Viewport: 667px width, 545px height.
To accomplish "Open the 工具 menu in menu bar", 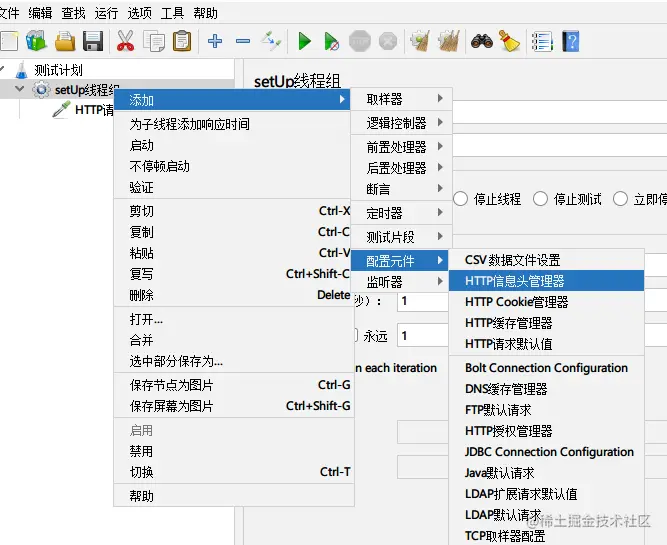I will [172, 13].
